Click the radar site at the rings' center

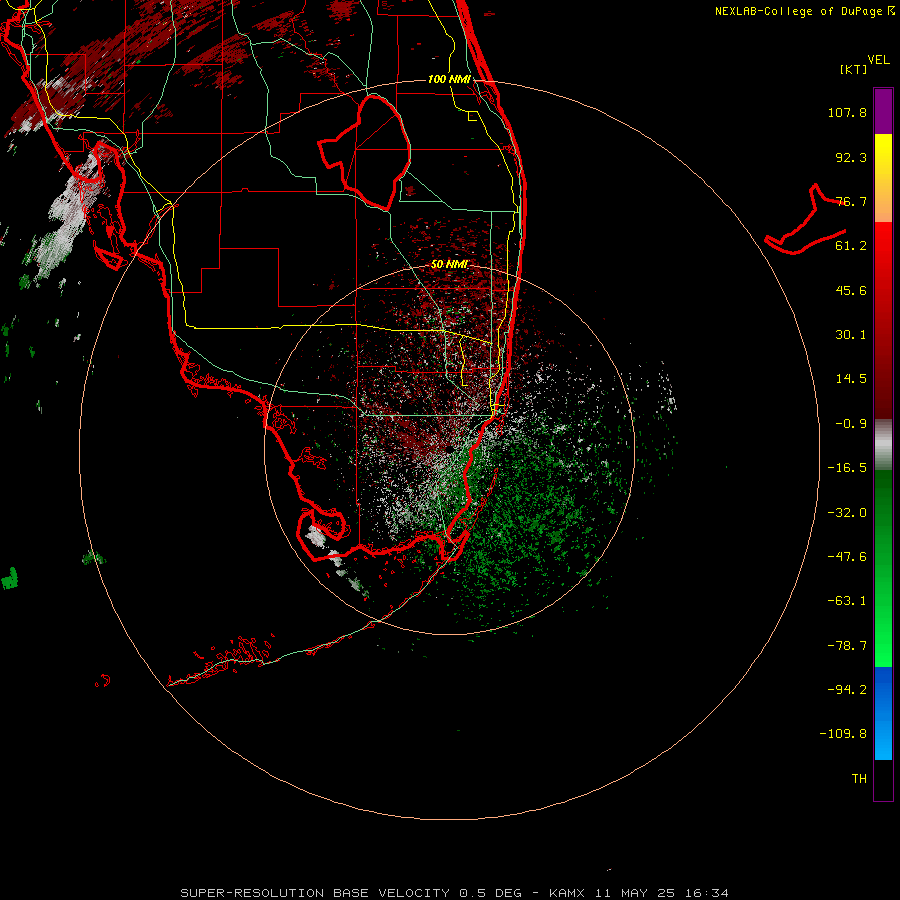pos(449,449)
